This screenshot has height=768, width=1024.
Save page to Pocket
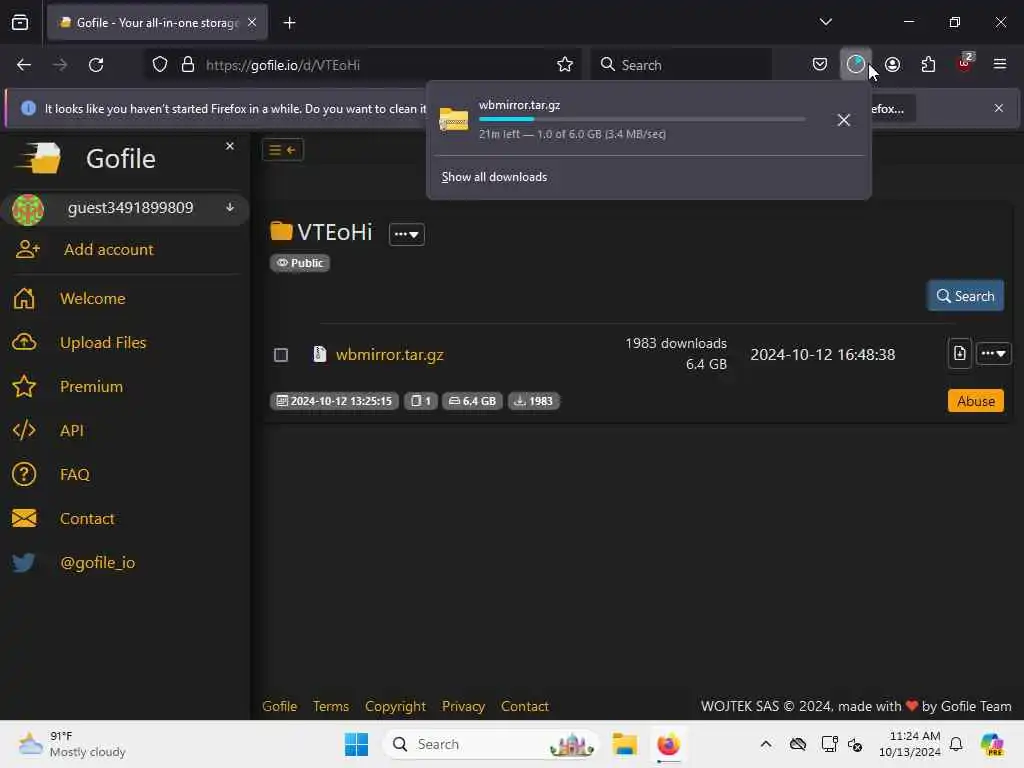820,65
